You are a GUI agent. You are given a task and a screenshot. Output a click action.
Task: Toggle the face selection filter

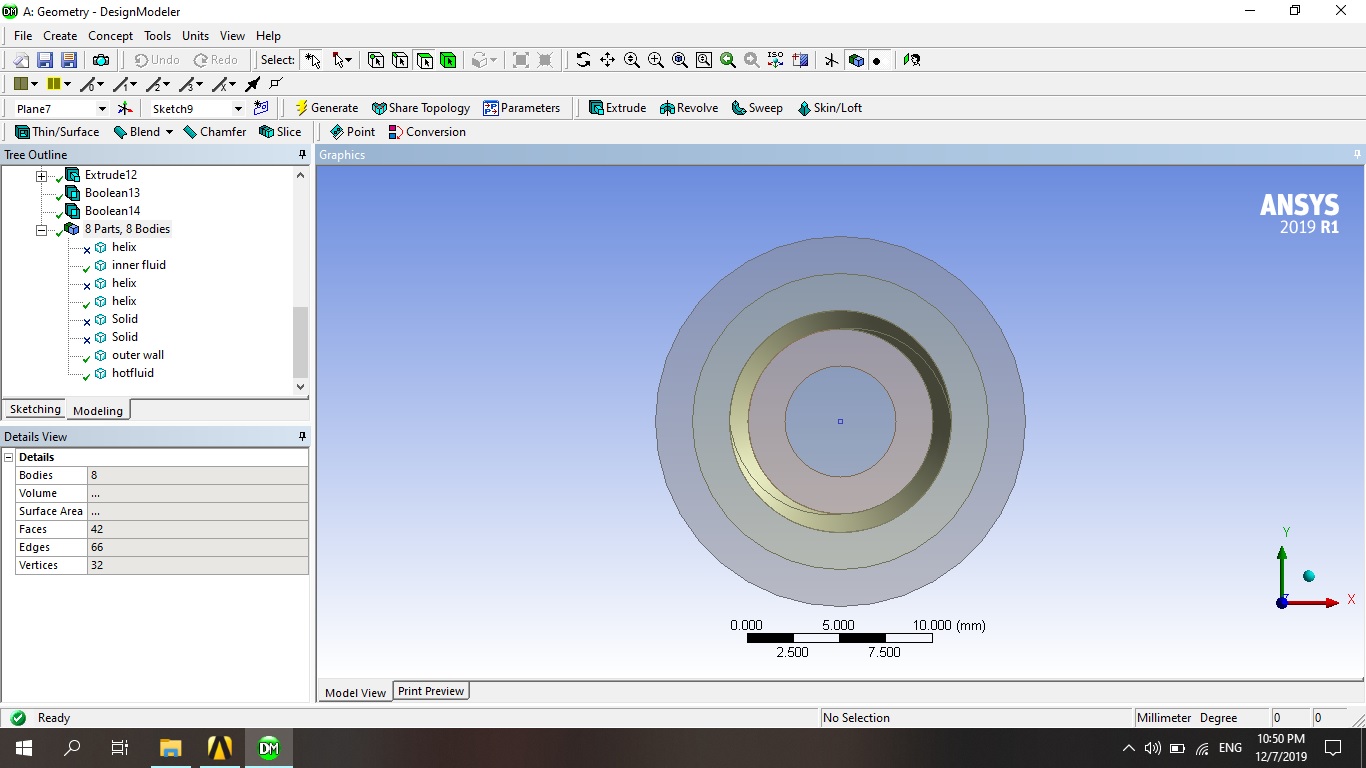pyautogui.click(x=424, y=60)
